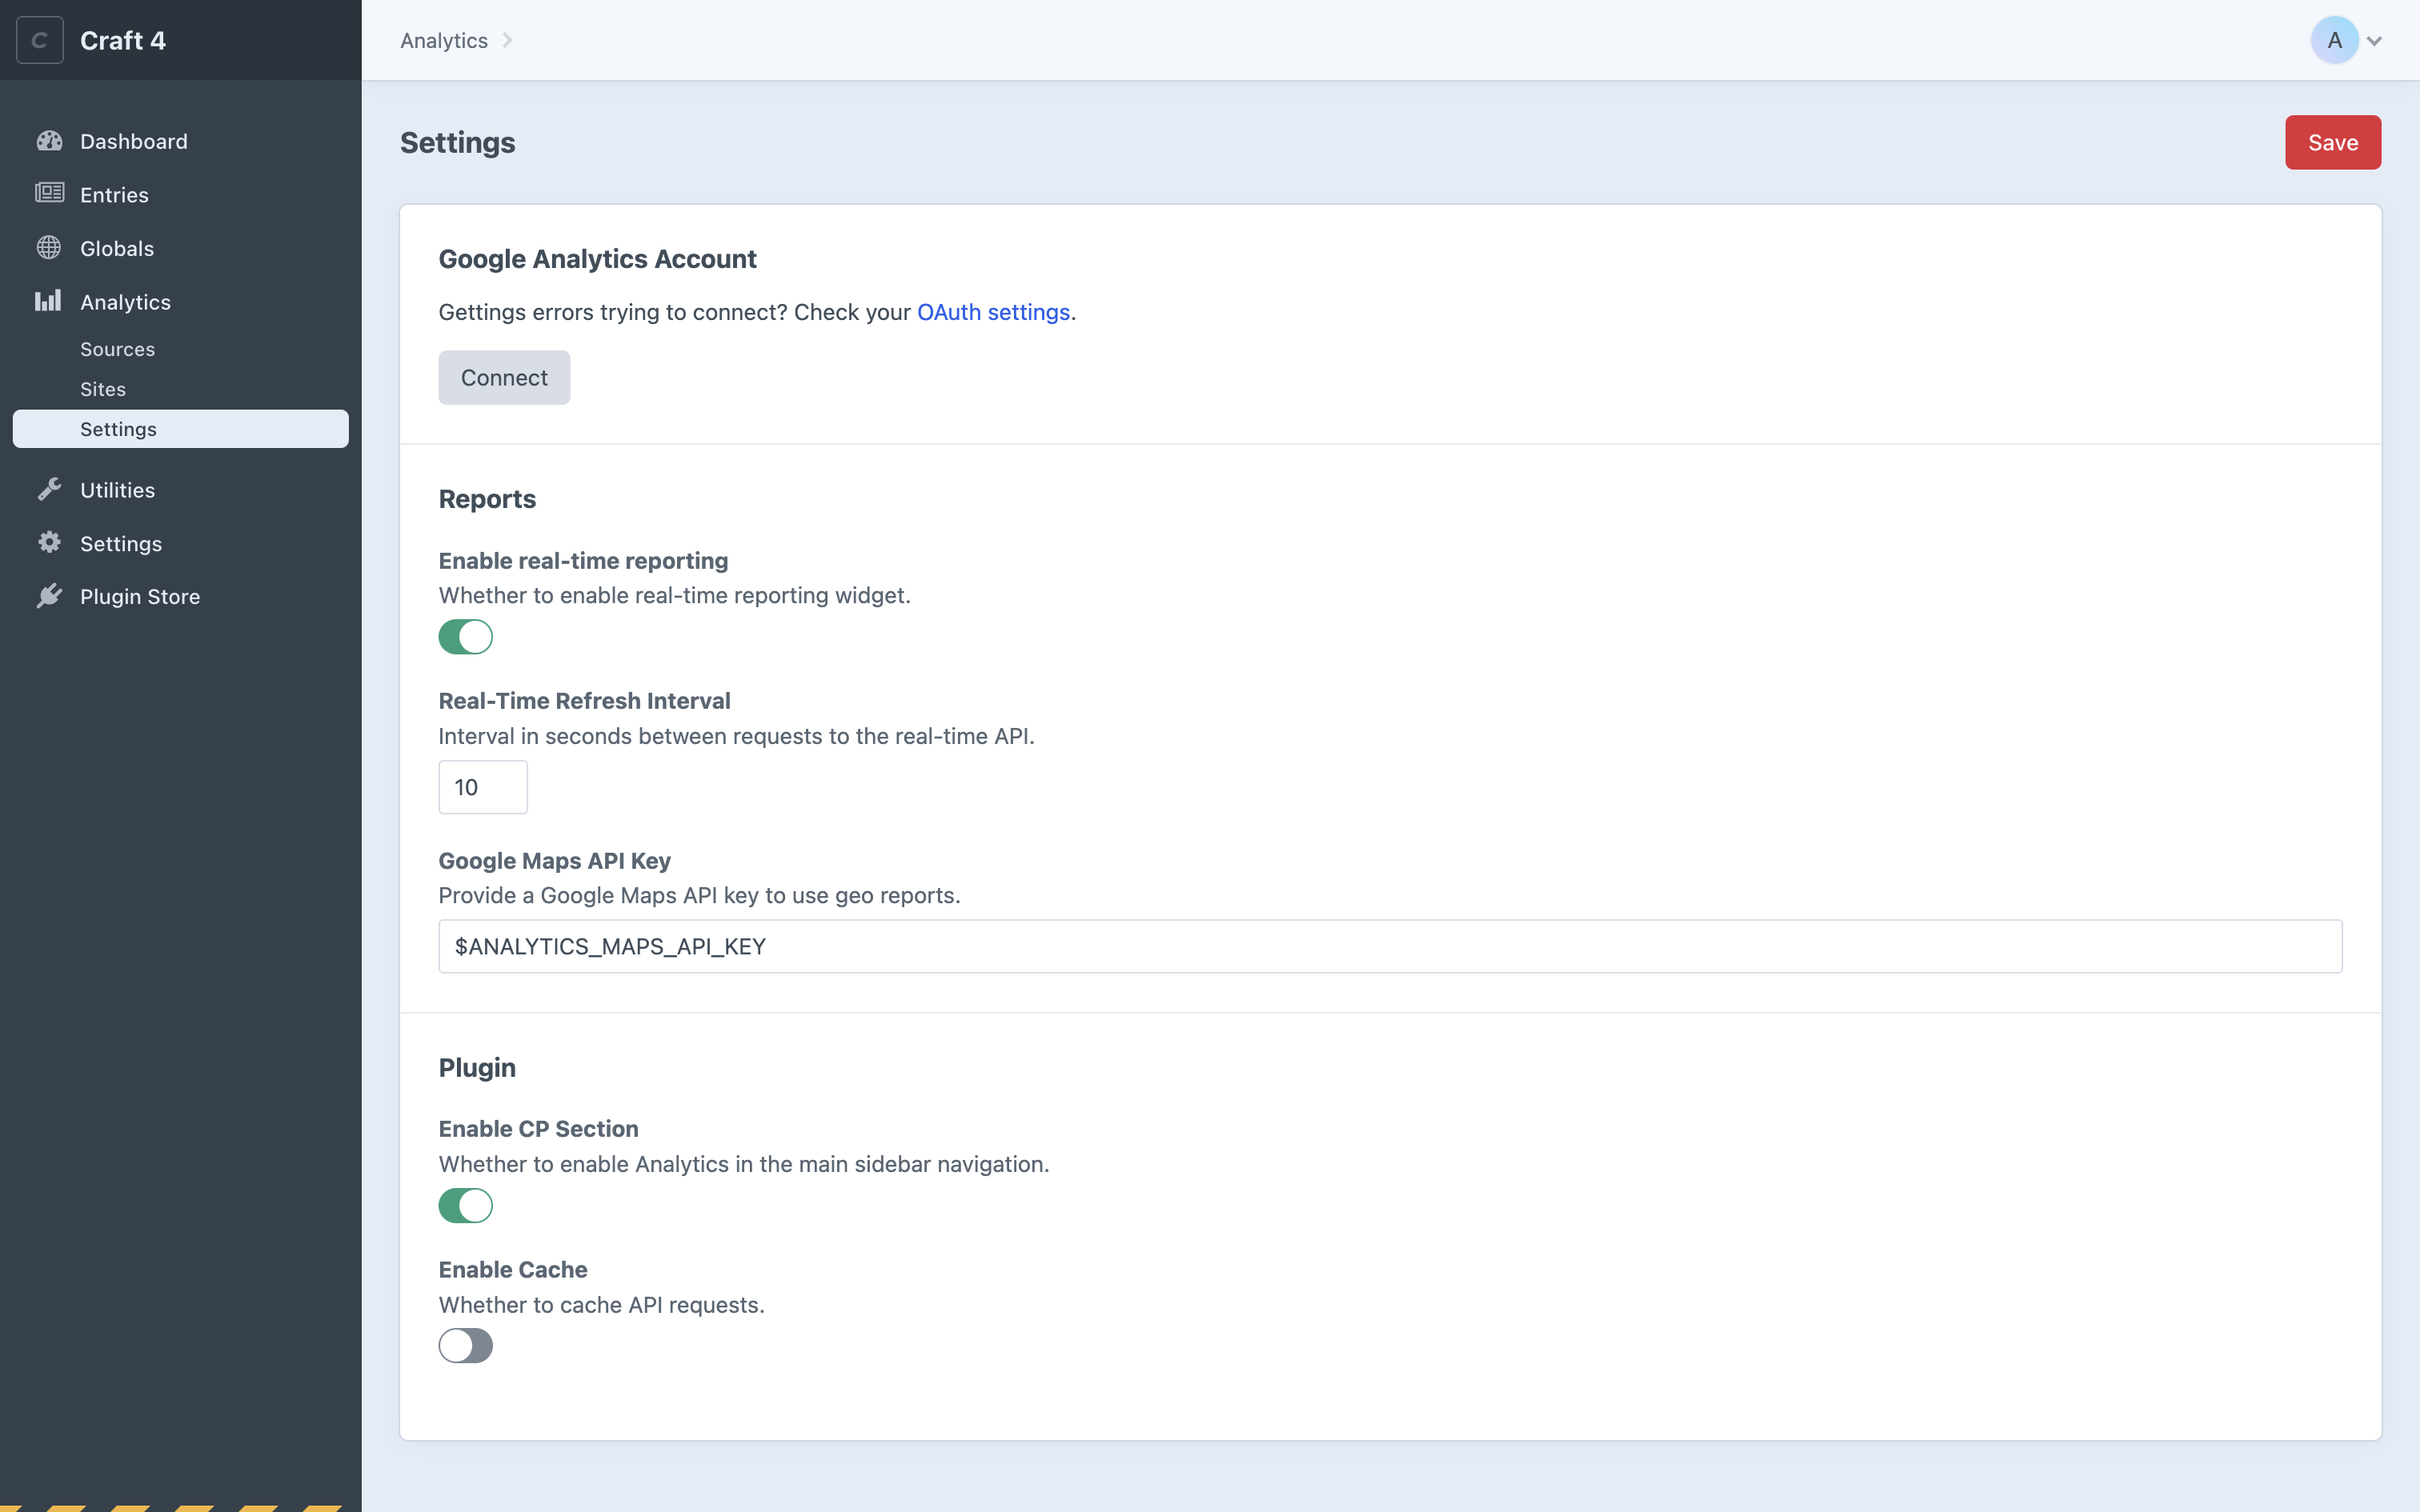Image resolution: width=2420 pixels, height=1512 pixels.
Task: Click the Craft logo in the top corner
Action: click(40, 40)
